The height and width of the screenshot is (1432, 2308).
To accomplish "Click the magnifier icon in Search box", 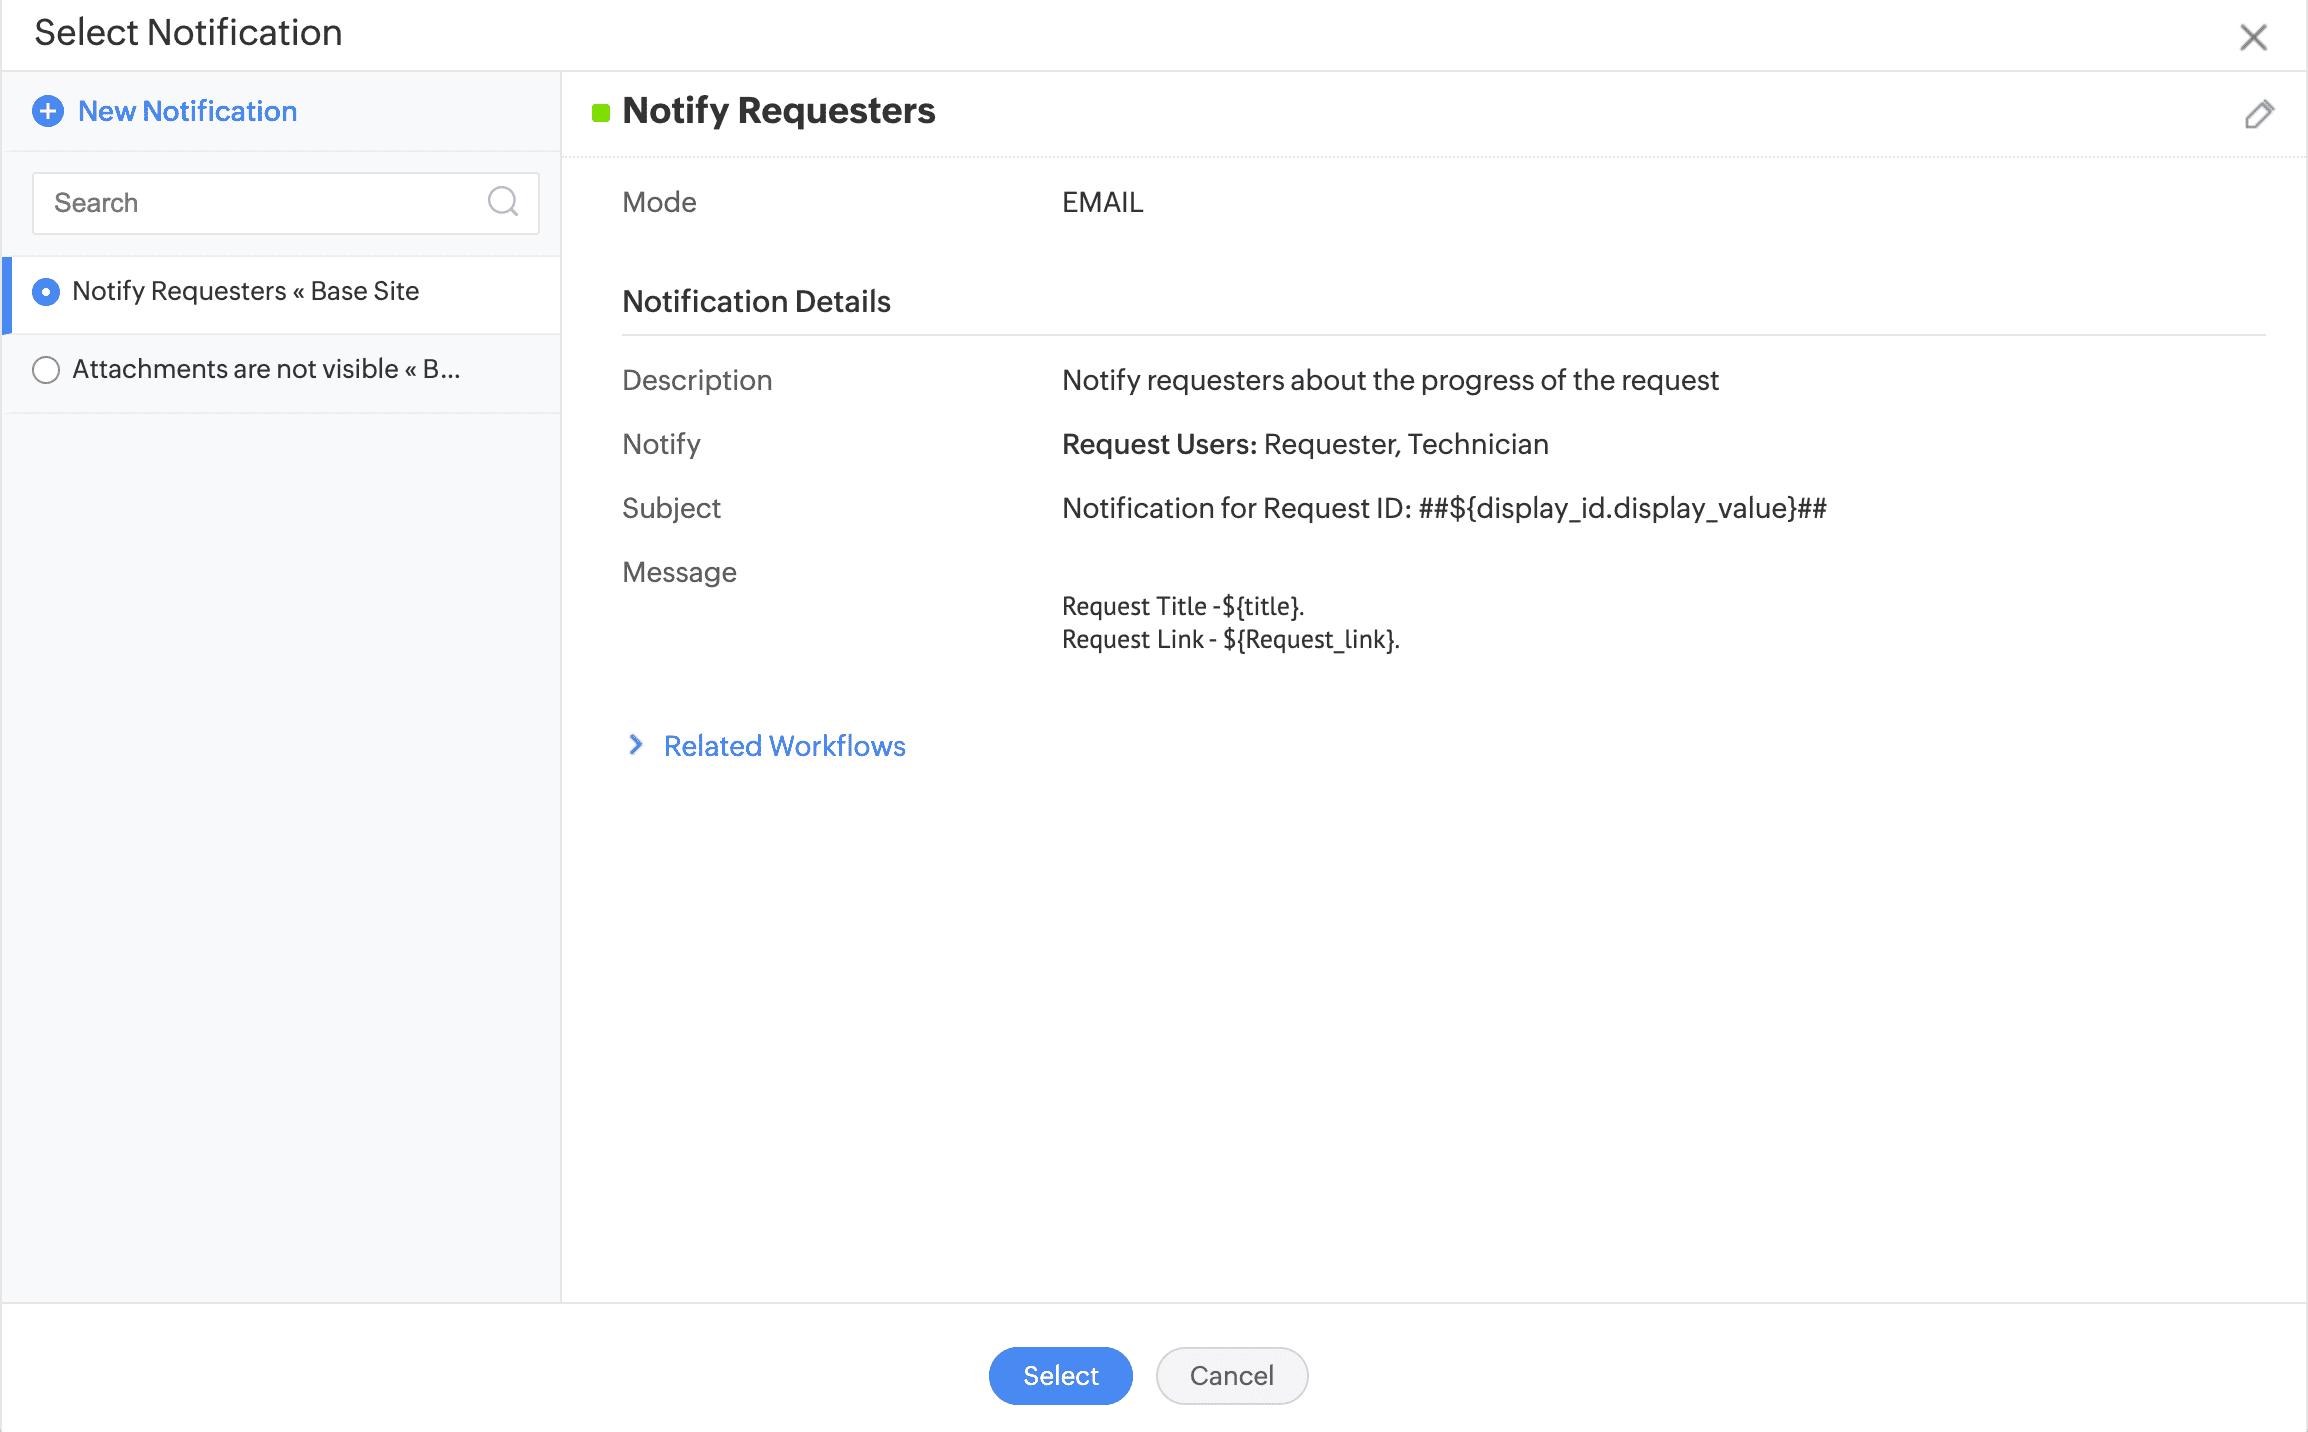I will click(503, 202).
